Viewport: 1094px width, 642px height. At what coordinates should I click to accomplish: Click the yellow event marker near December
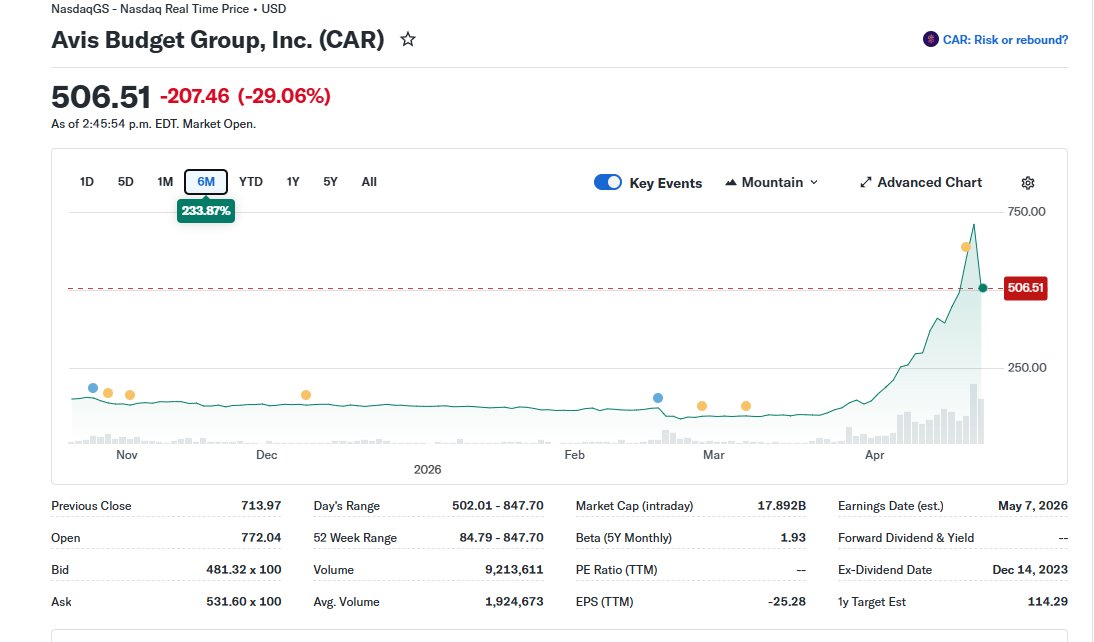click(306, 395)
